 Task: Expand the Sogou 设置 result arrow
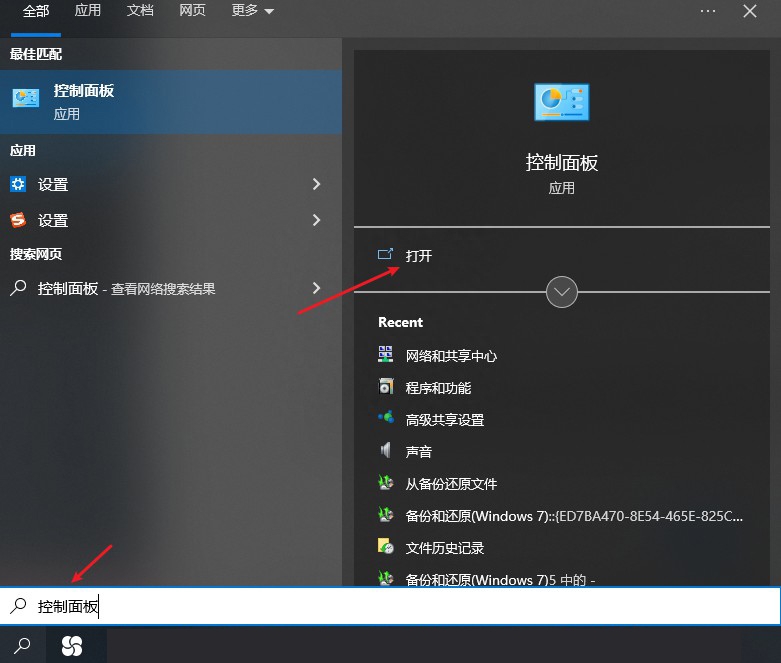click(x=316, y=220)
